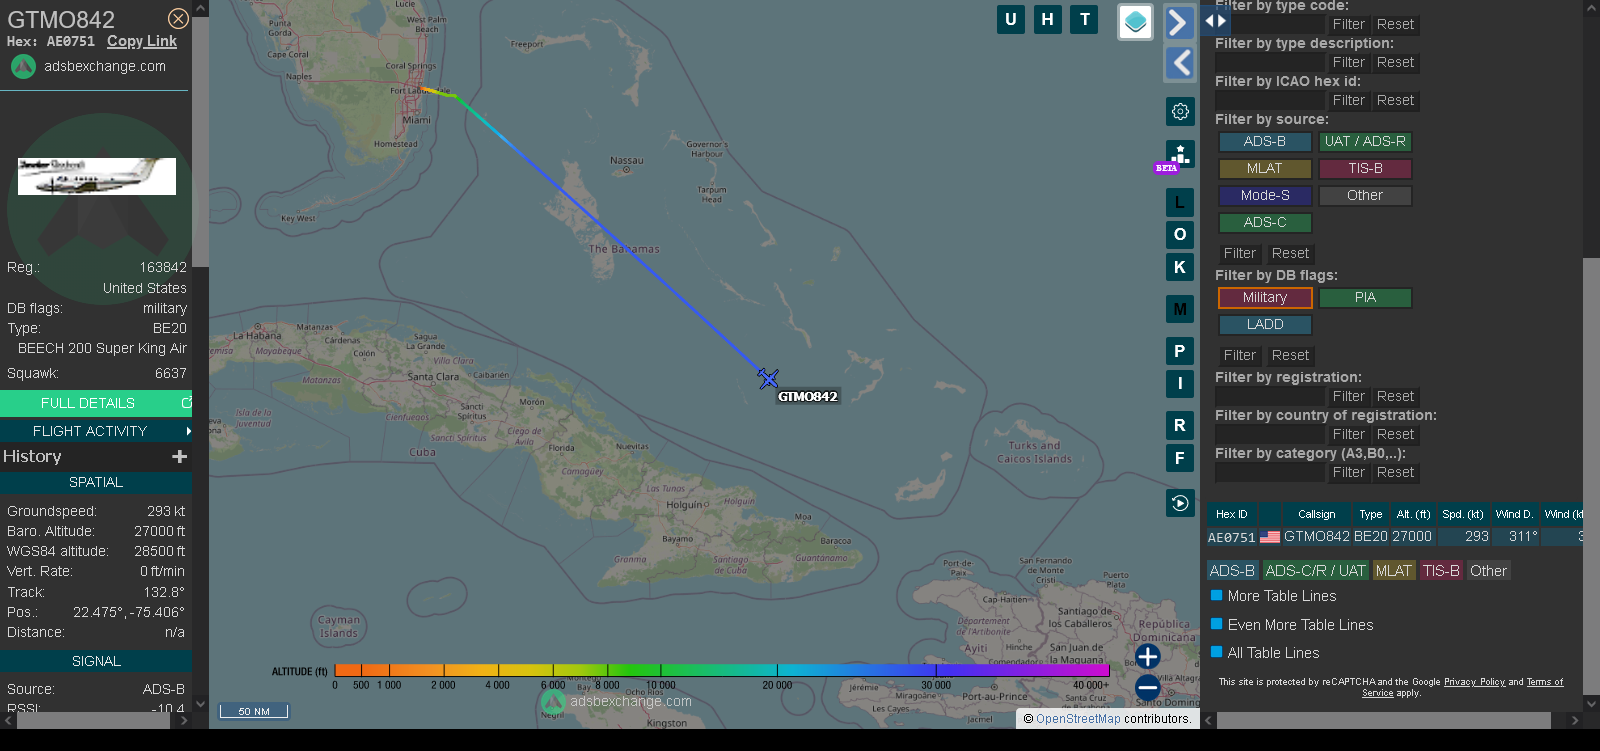Screen dimensions: 1600x751
Task: Toggle the I map option button
Action: (1180, 383)
